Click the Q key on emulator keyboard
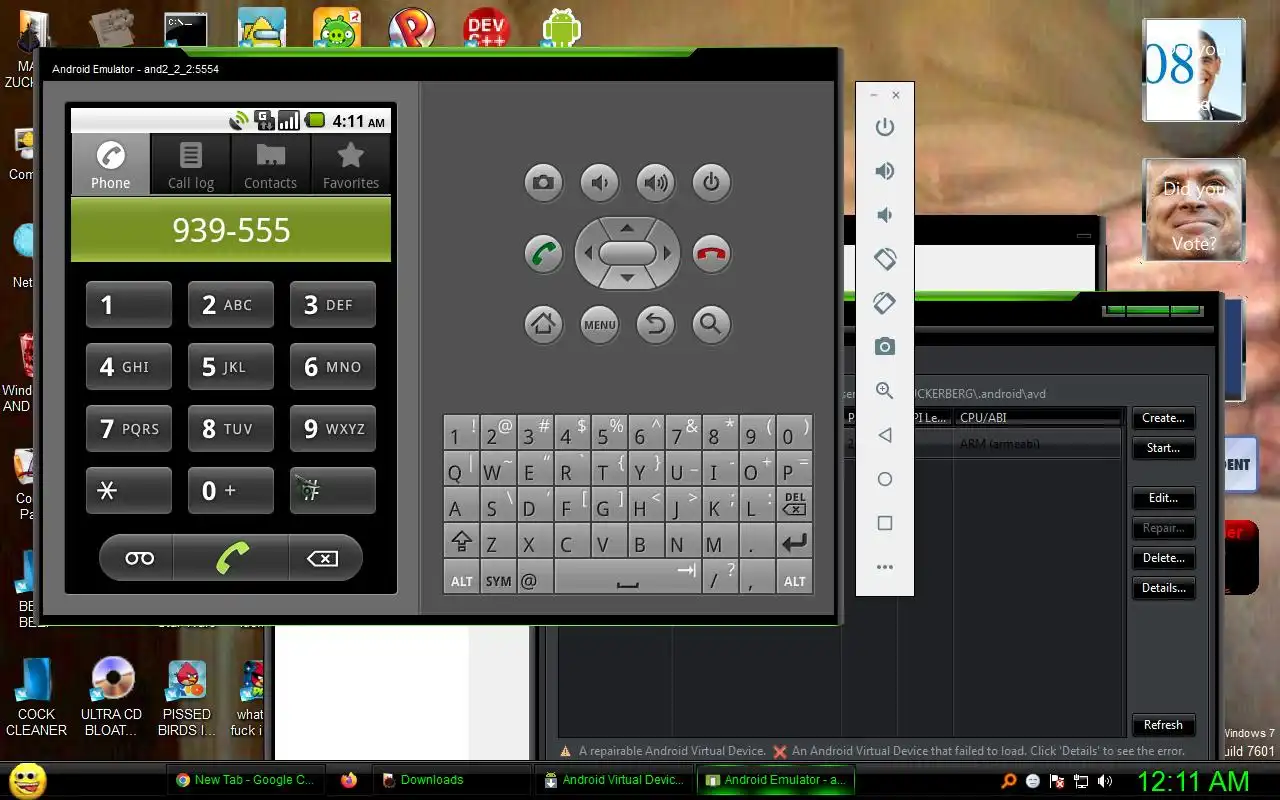The height and width of the screenshot is (800, 1280). [461, 471]
